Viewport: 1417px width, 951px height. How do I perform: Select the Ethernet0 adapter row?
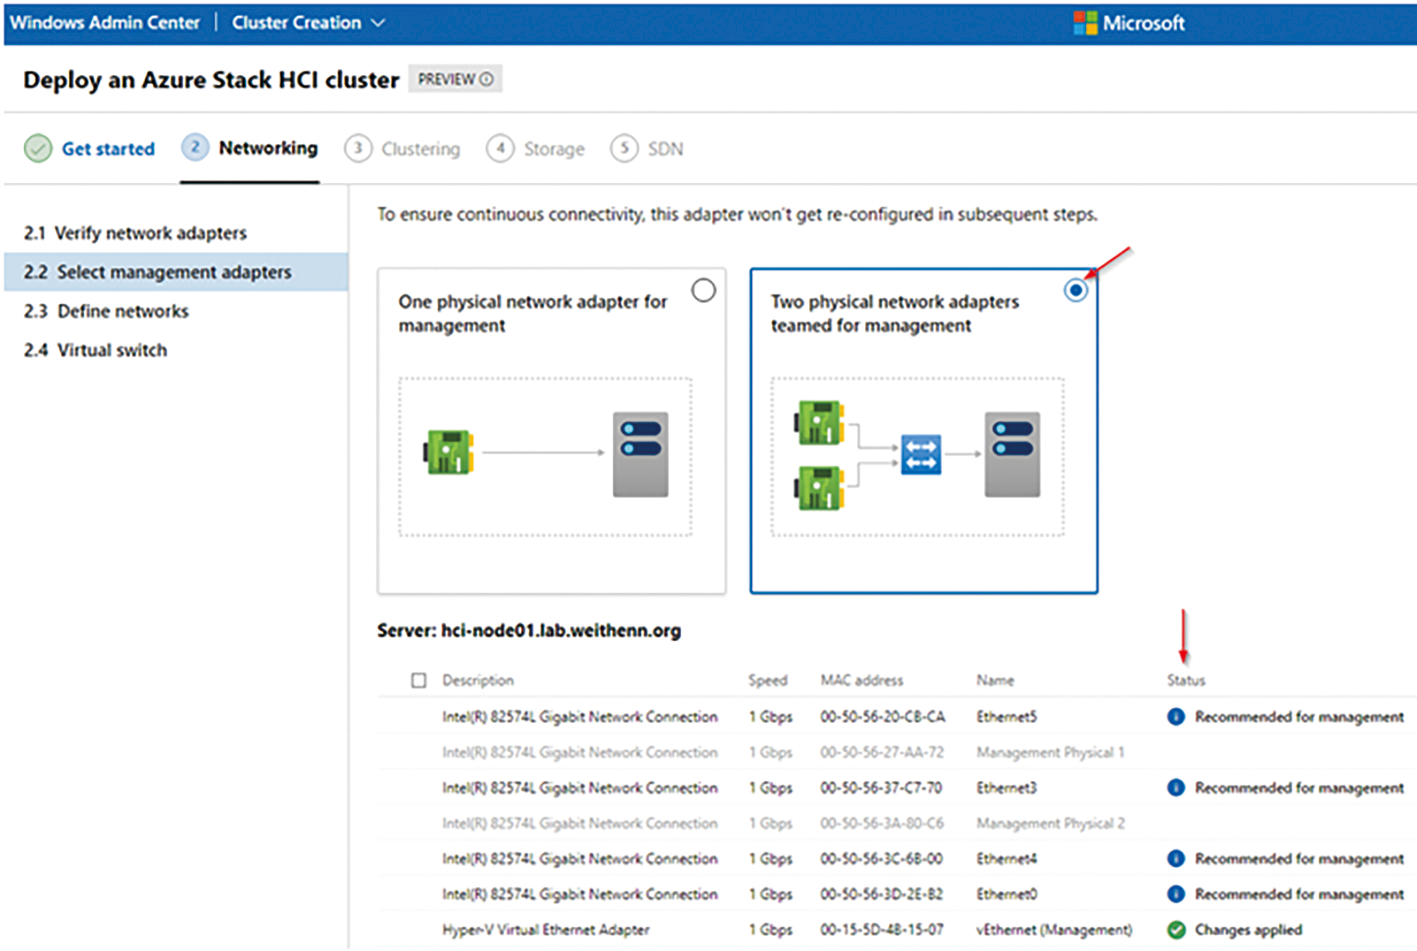point(897,894)
